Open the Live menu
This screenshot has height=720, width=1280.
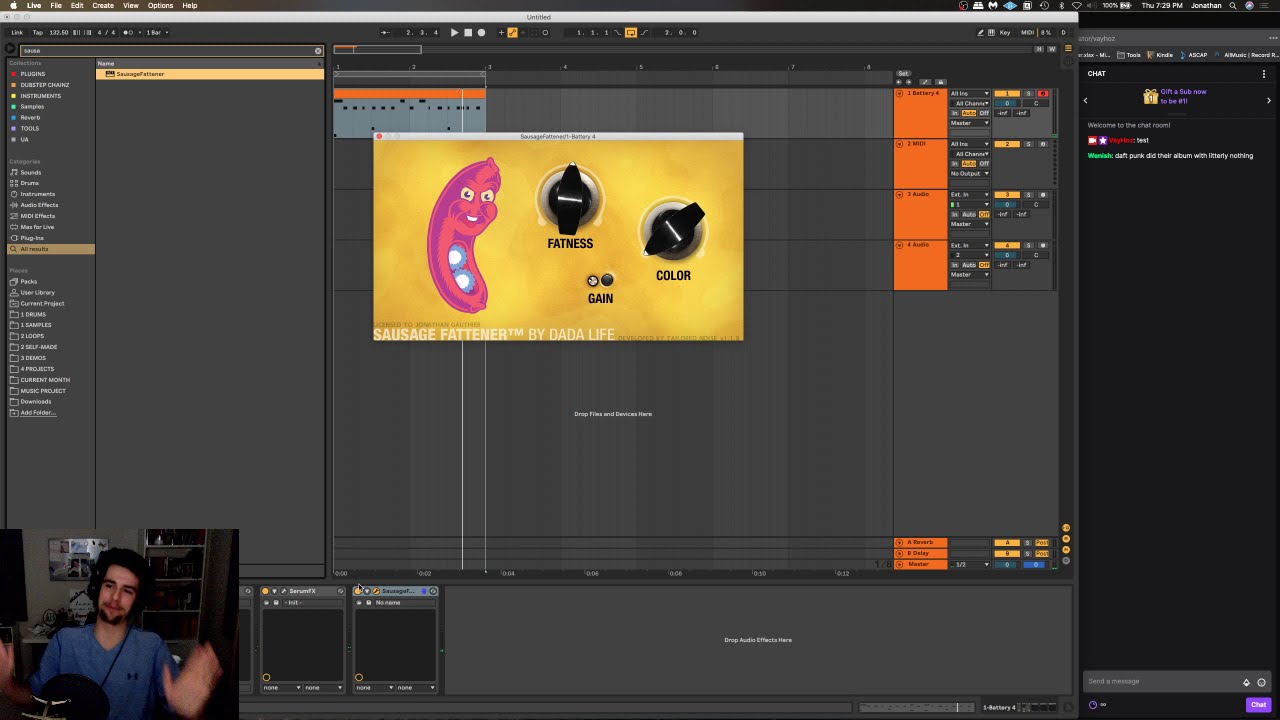[34, 5]
